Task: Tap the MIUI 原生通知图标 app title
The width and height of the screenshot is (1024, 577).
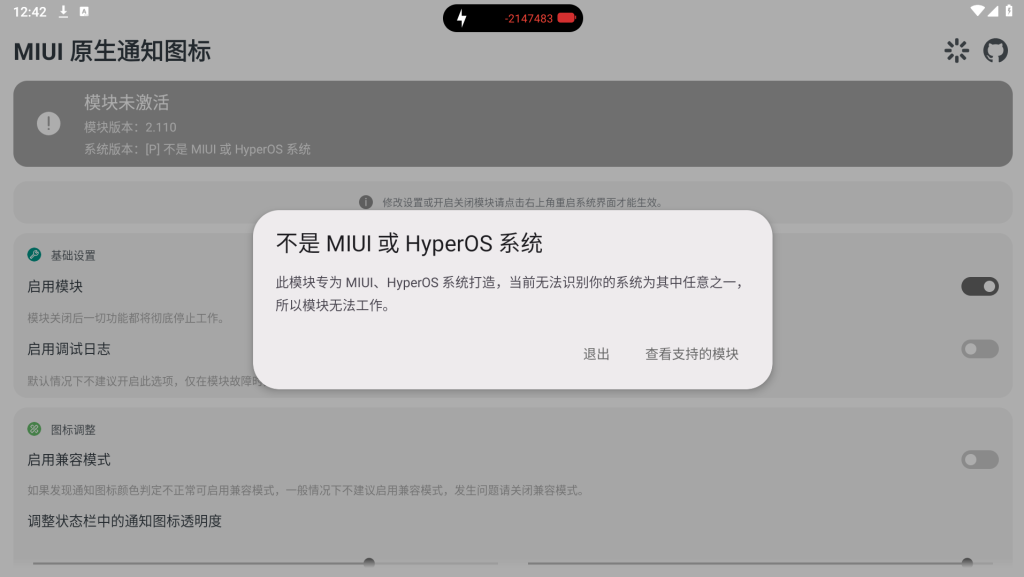Action: point(112,52)
